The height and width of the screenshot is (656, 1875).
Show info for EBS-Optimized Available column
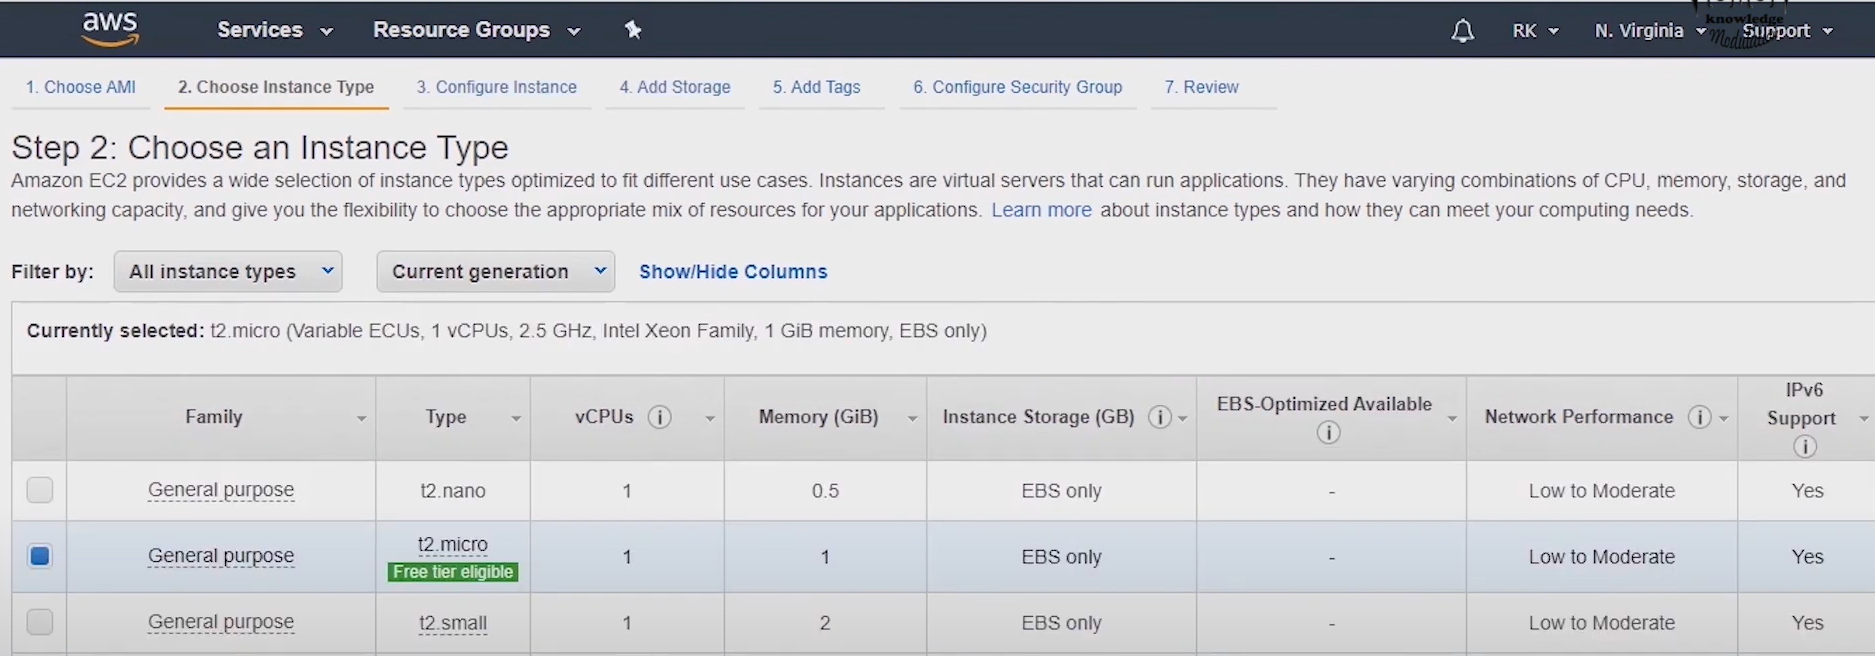[x=1328, y=432]
